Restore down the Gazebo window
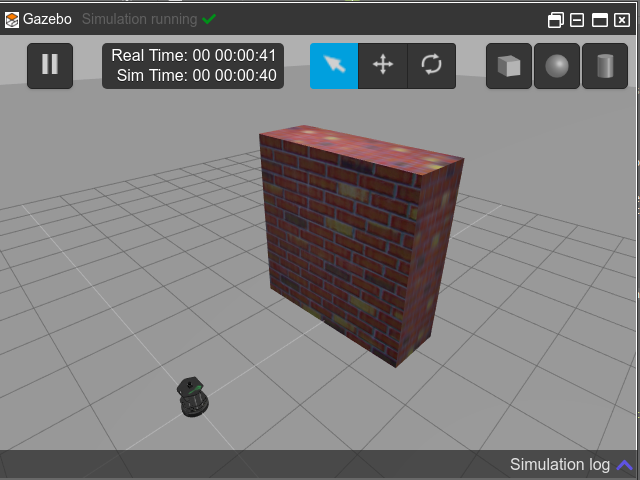This screenshot has height=480, width=640. [556, 20]
